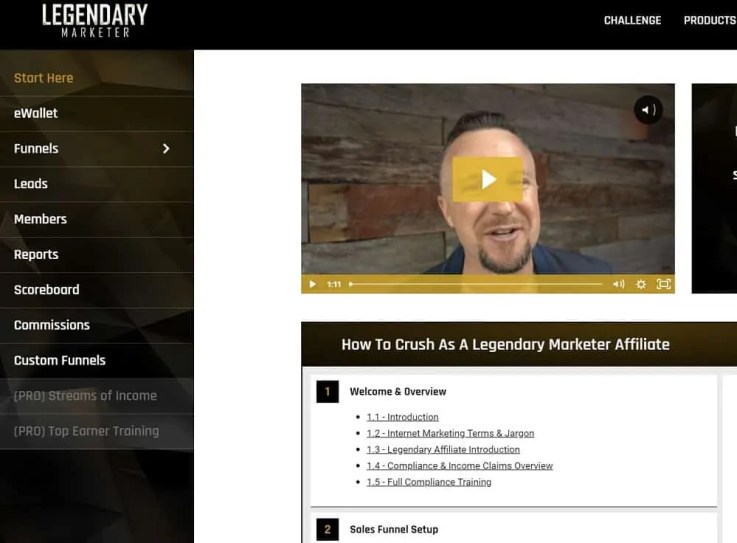Screen dimensions: 737x543
Task: Click the small play icon in the video bar
Action: (313, 284)
